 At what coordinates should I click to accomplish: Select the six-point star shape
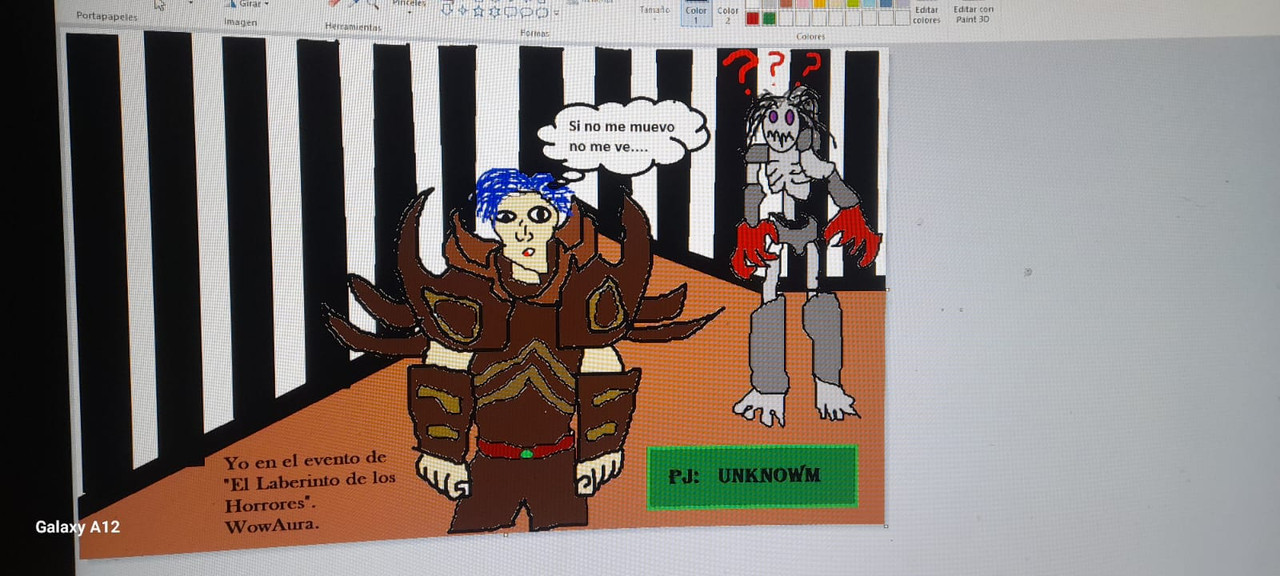(x=494, y=11)
